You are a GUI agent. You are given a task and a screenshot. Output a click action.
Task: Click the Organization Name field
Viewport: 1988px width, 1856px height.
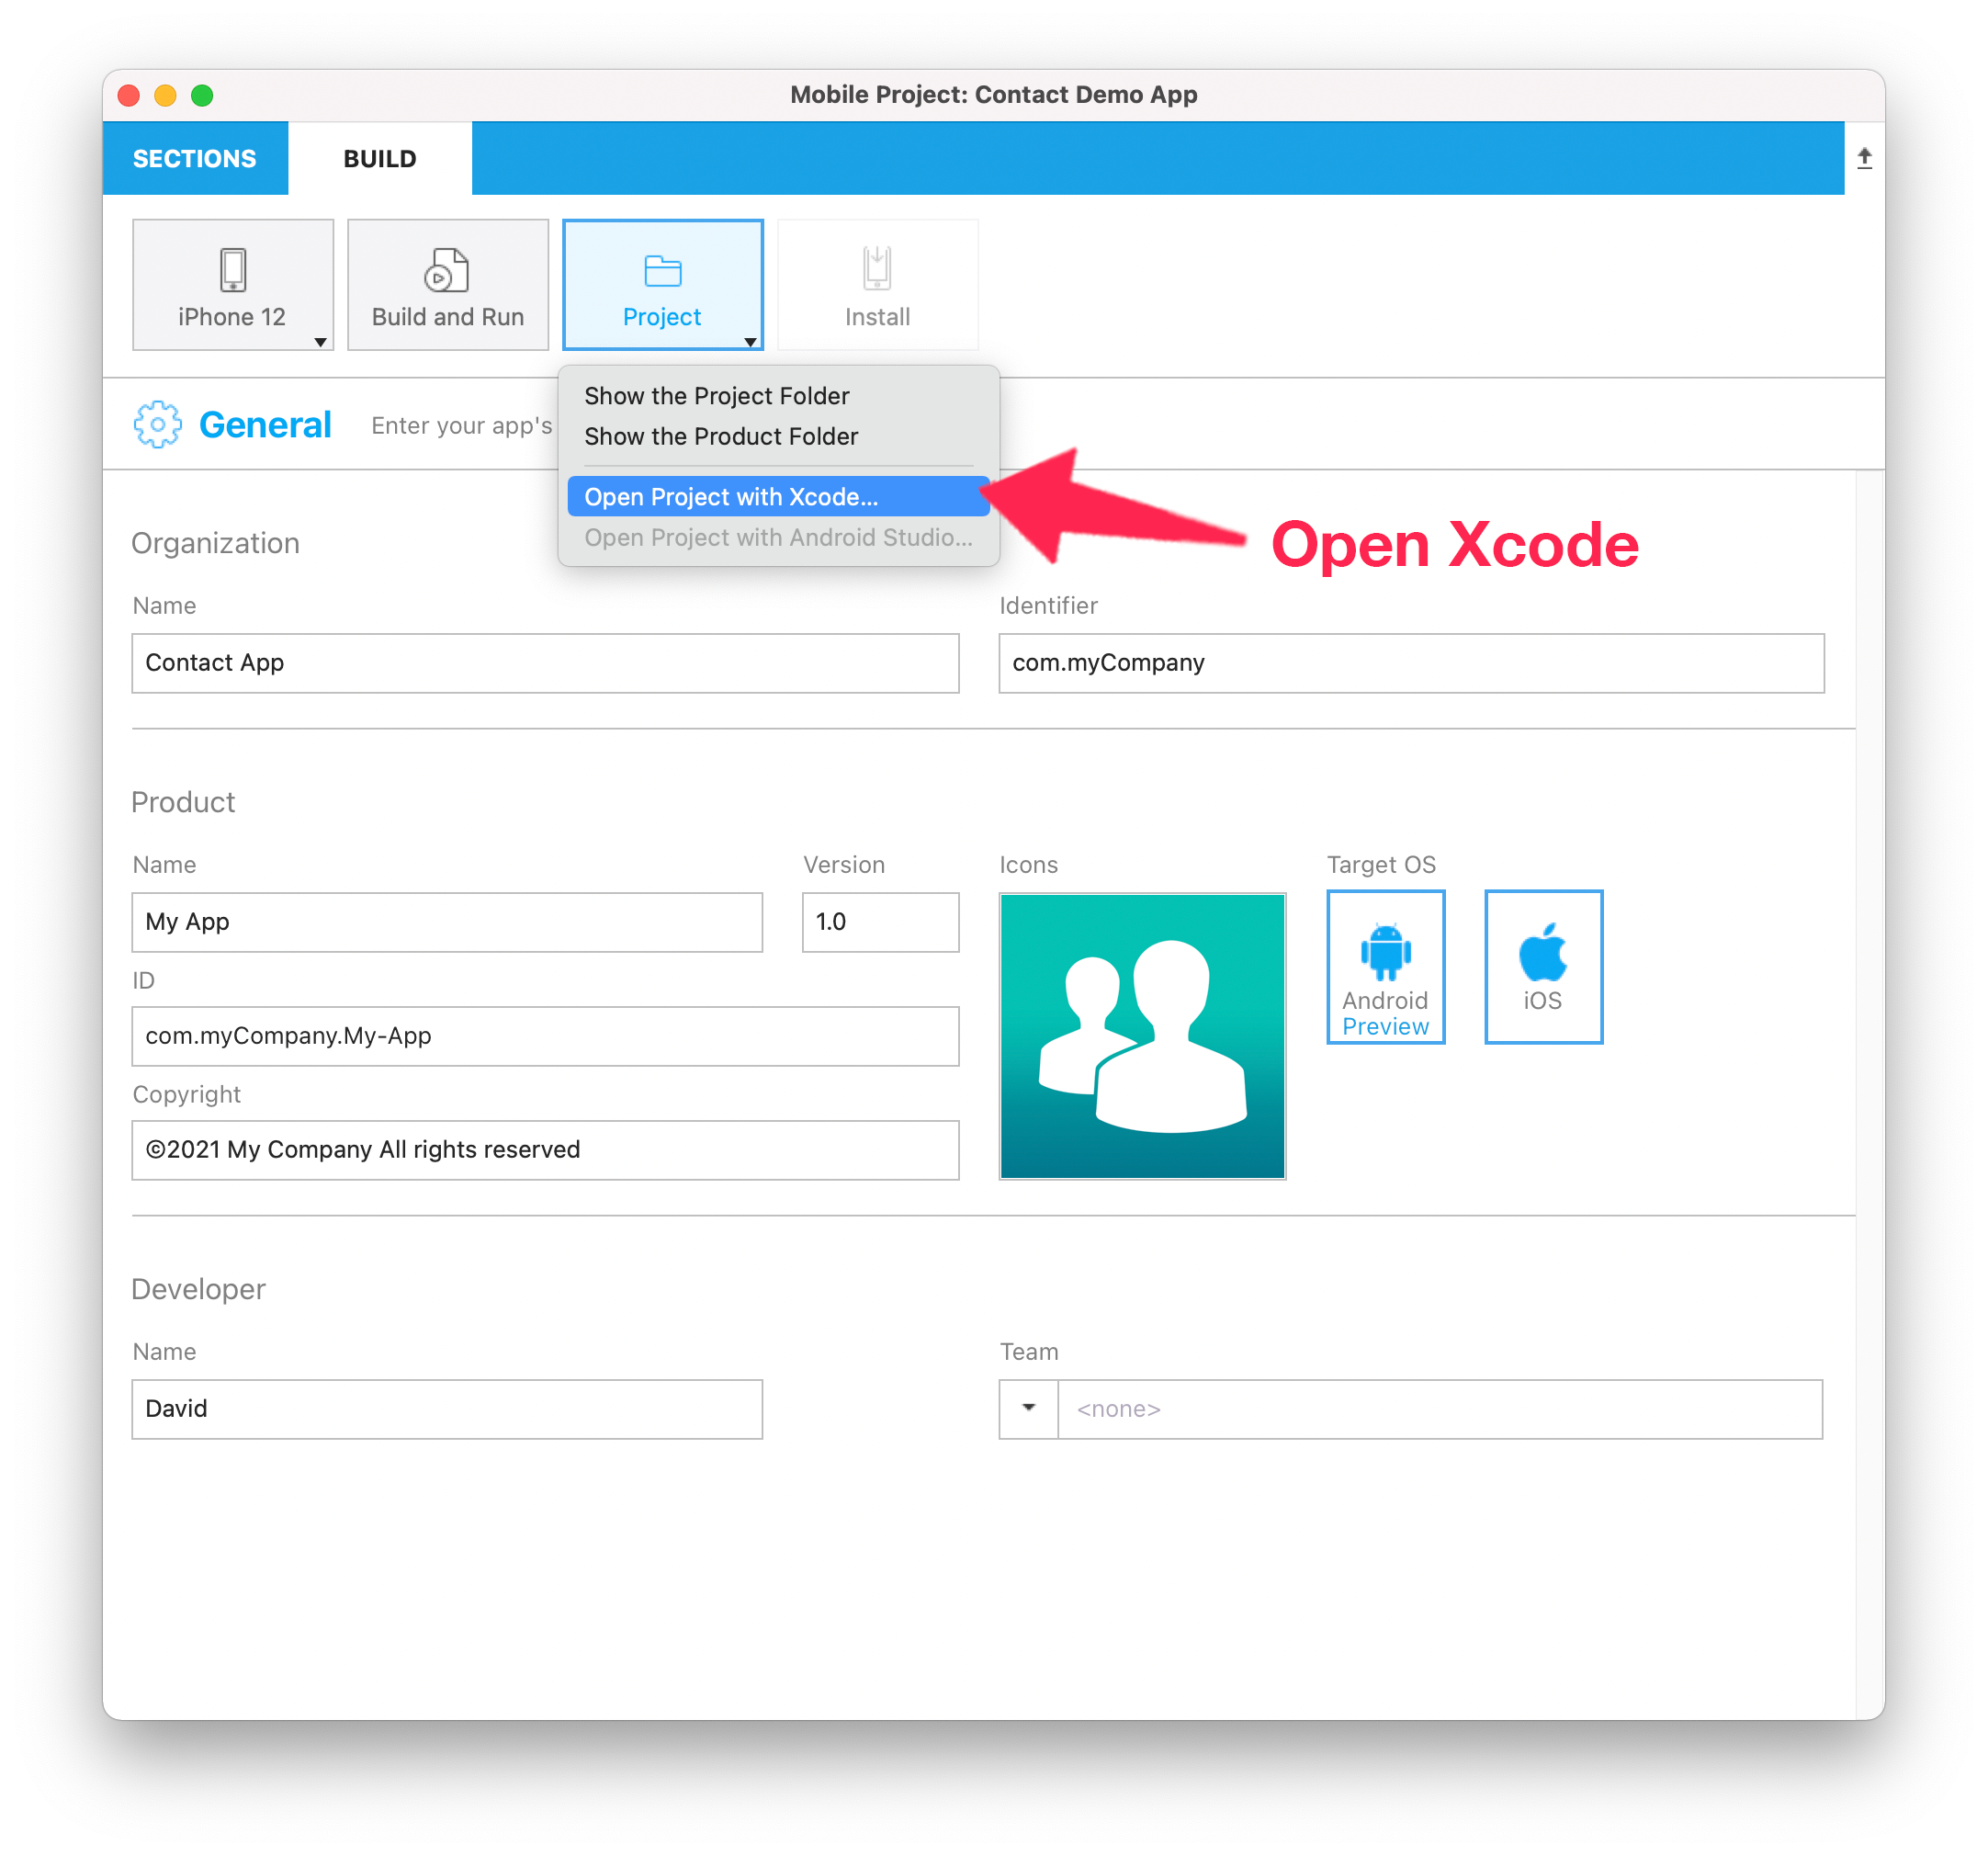click(545, 662)
